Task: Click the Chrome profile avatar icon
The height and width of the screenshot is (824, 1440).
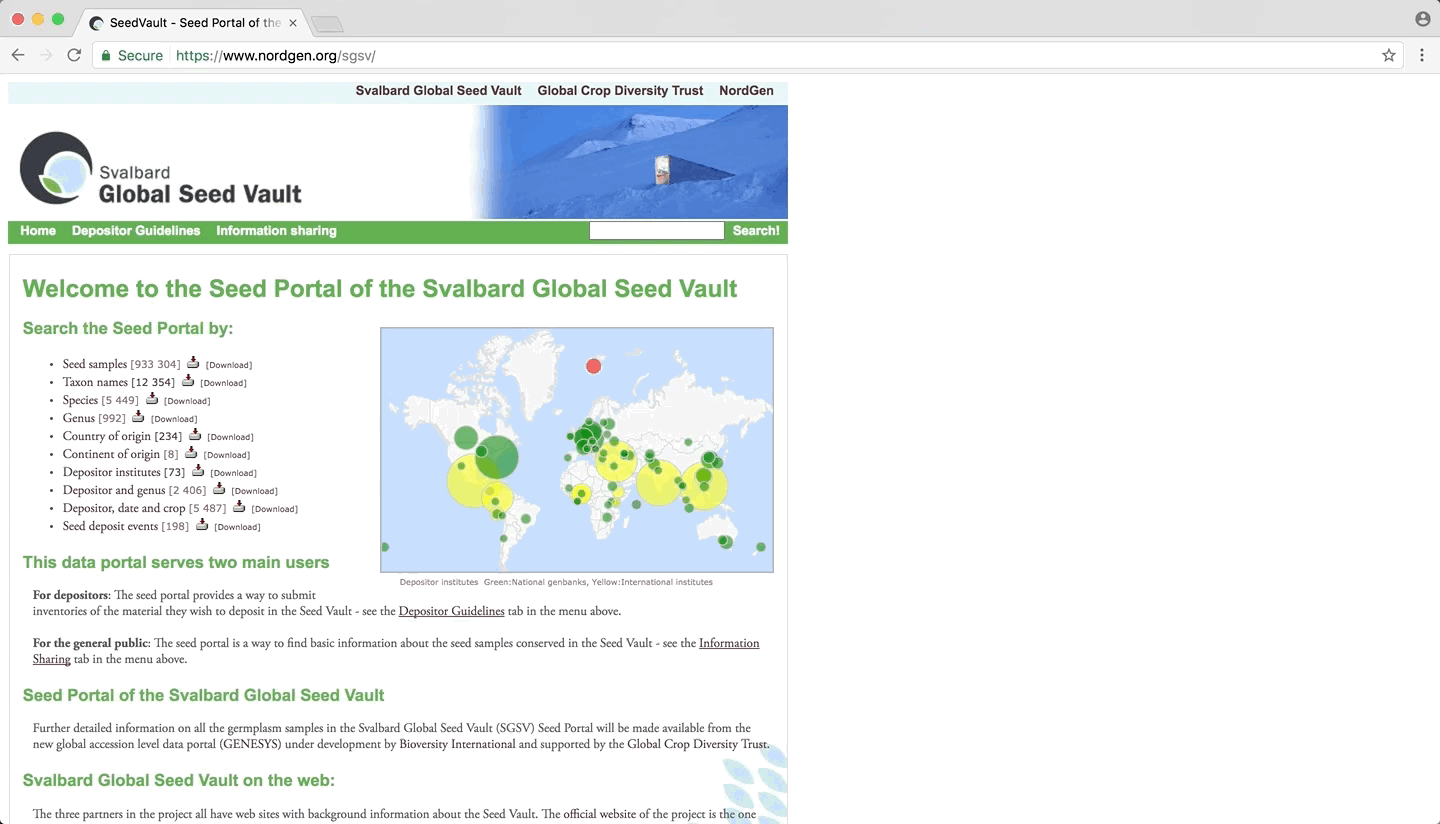Action: 1422,19
